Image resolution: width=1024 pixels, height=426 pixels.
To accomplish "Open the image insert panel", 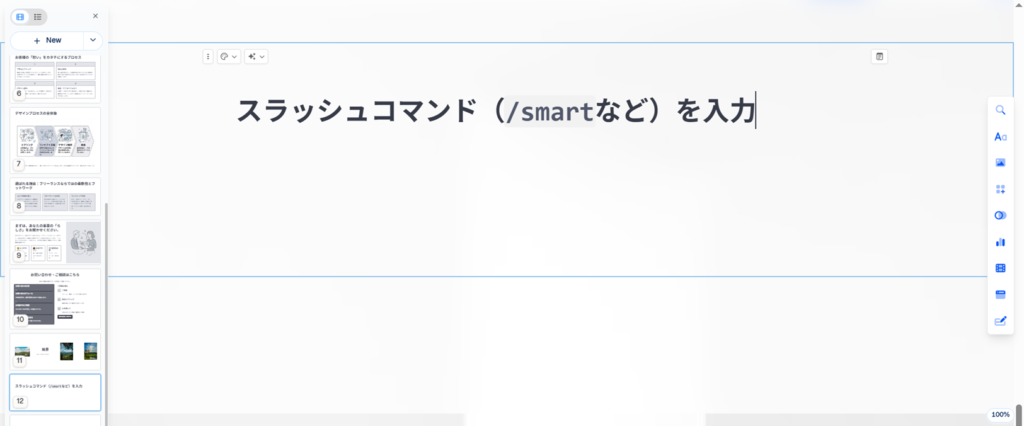I will [1000, 162].
